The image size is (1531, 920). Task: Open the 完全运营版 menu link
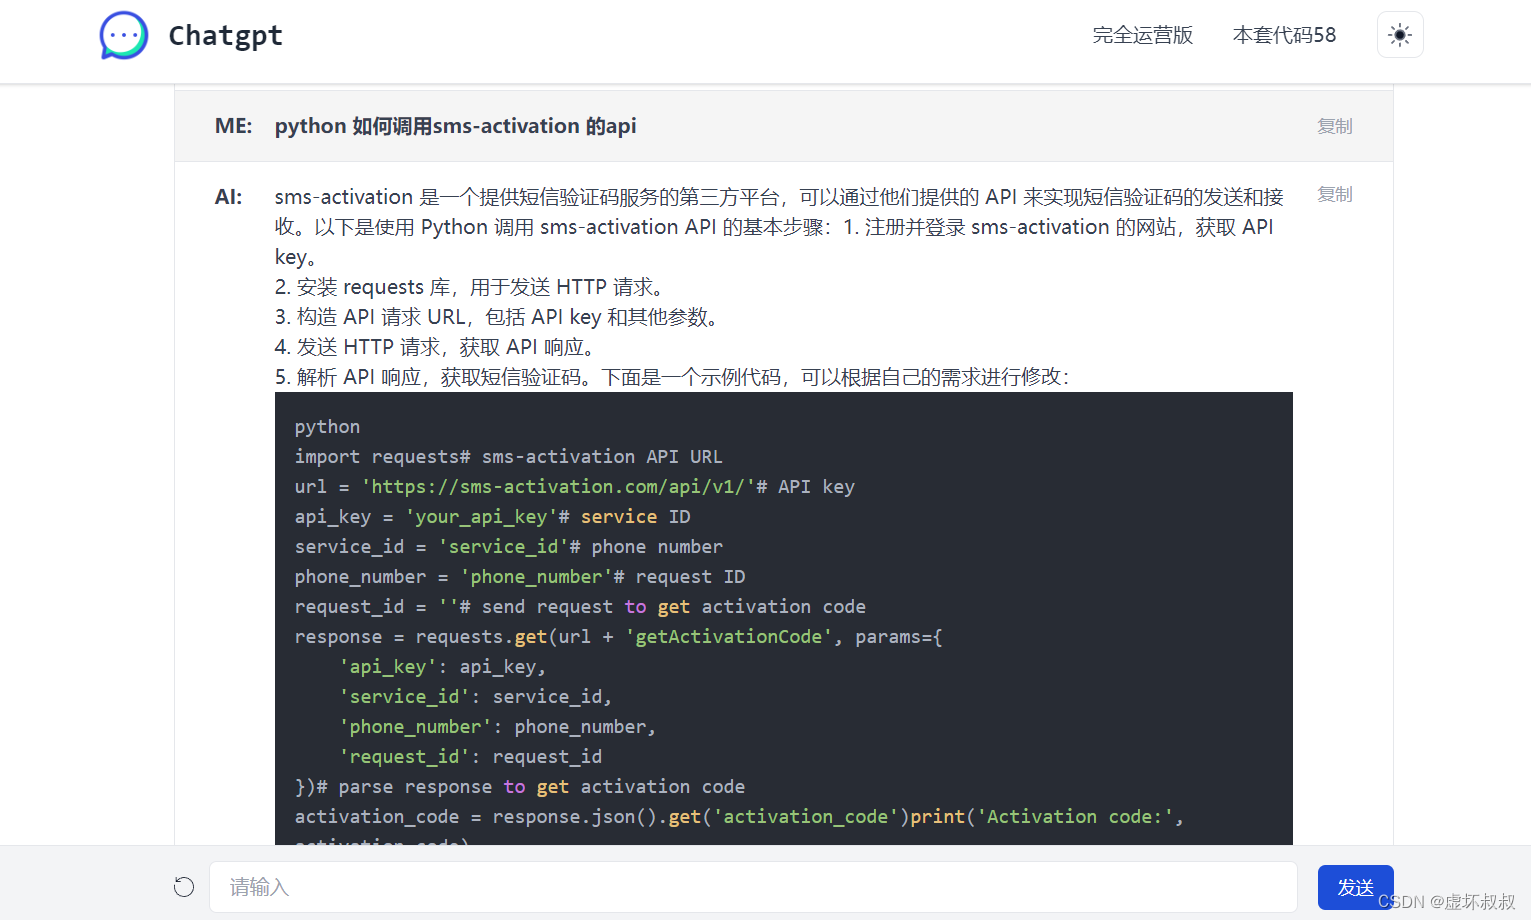[1142, 35]
